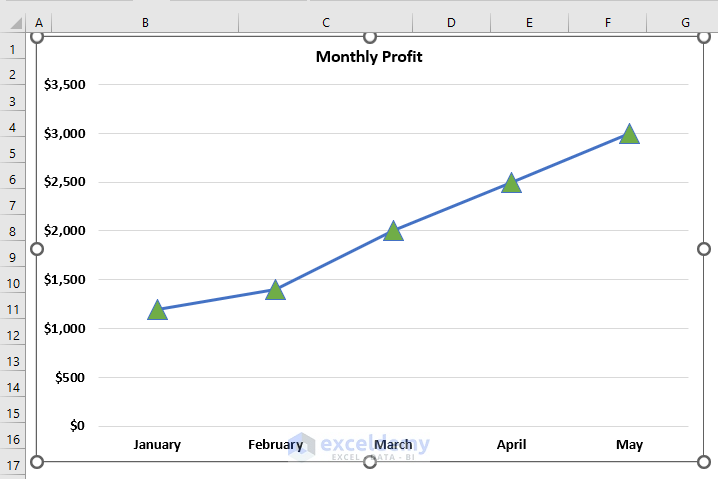718x479 pixels.
Task: Click the right-middle chart sizing handle
Action: pyautogui.click(x=703, y=249)
